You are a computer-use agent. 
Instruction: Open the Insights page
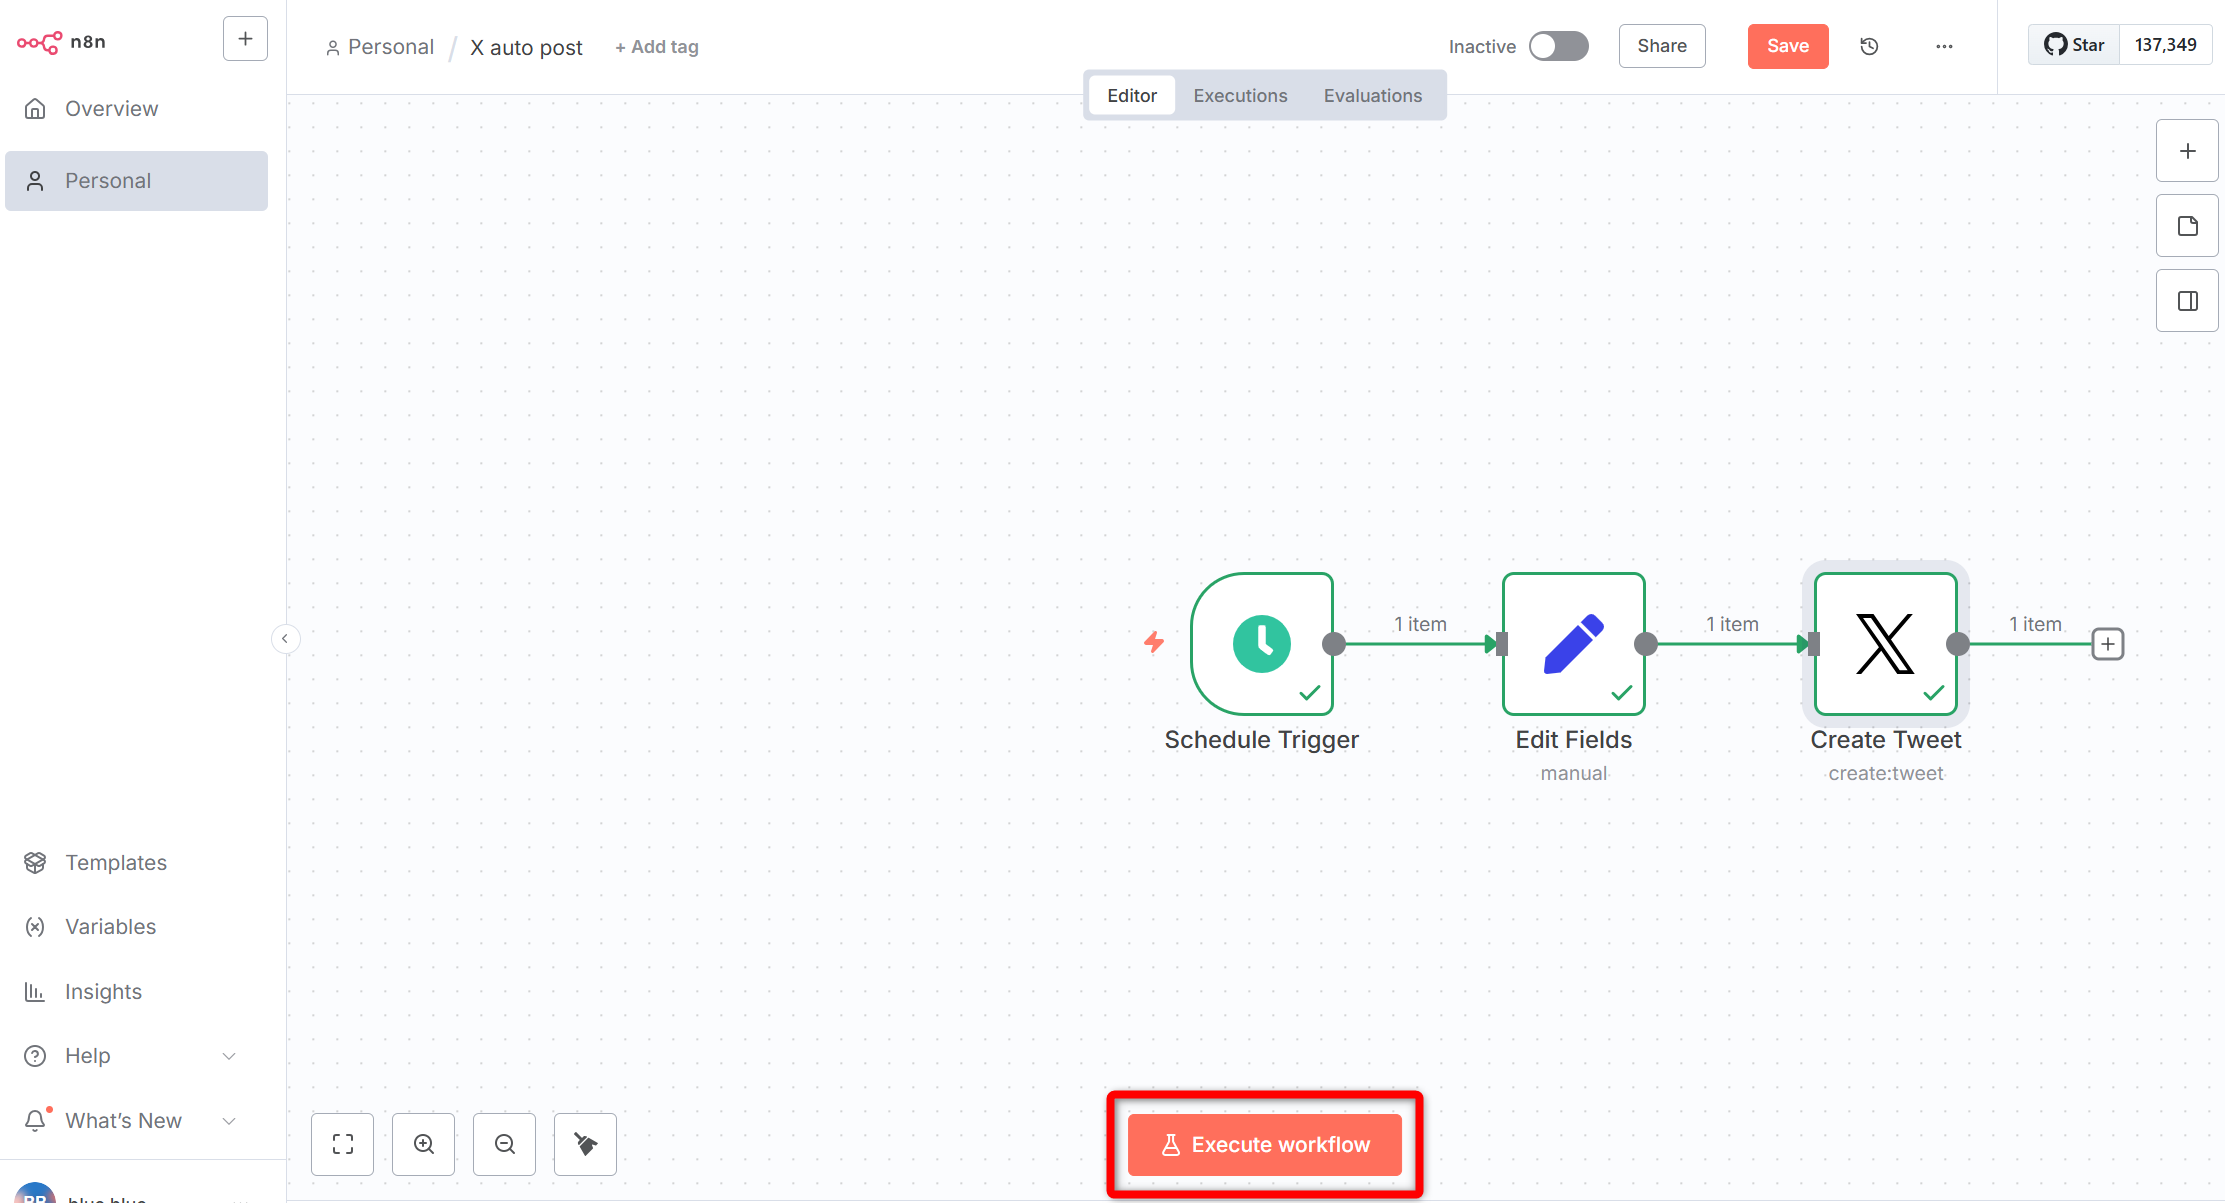(136, 991)
